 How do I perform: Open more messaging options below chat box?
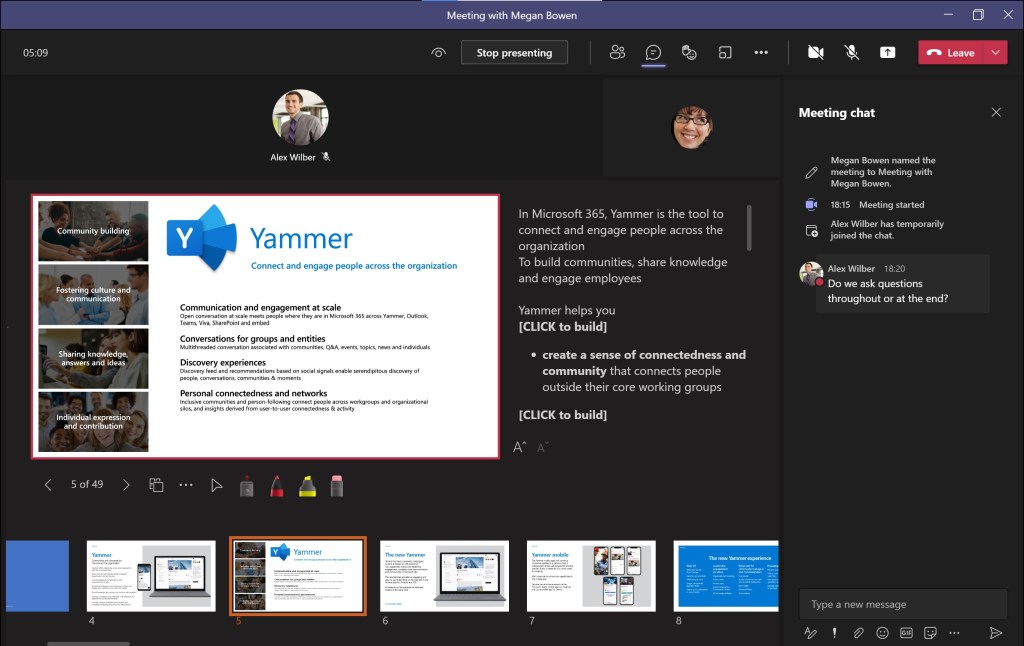pos(955,632)
